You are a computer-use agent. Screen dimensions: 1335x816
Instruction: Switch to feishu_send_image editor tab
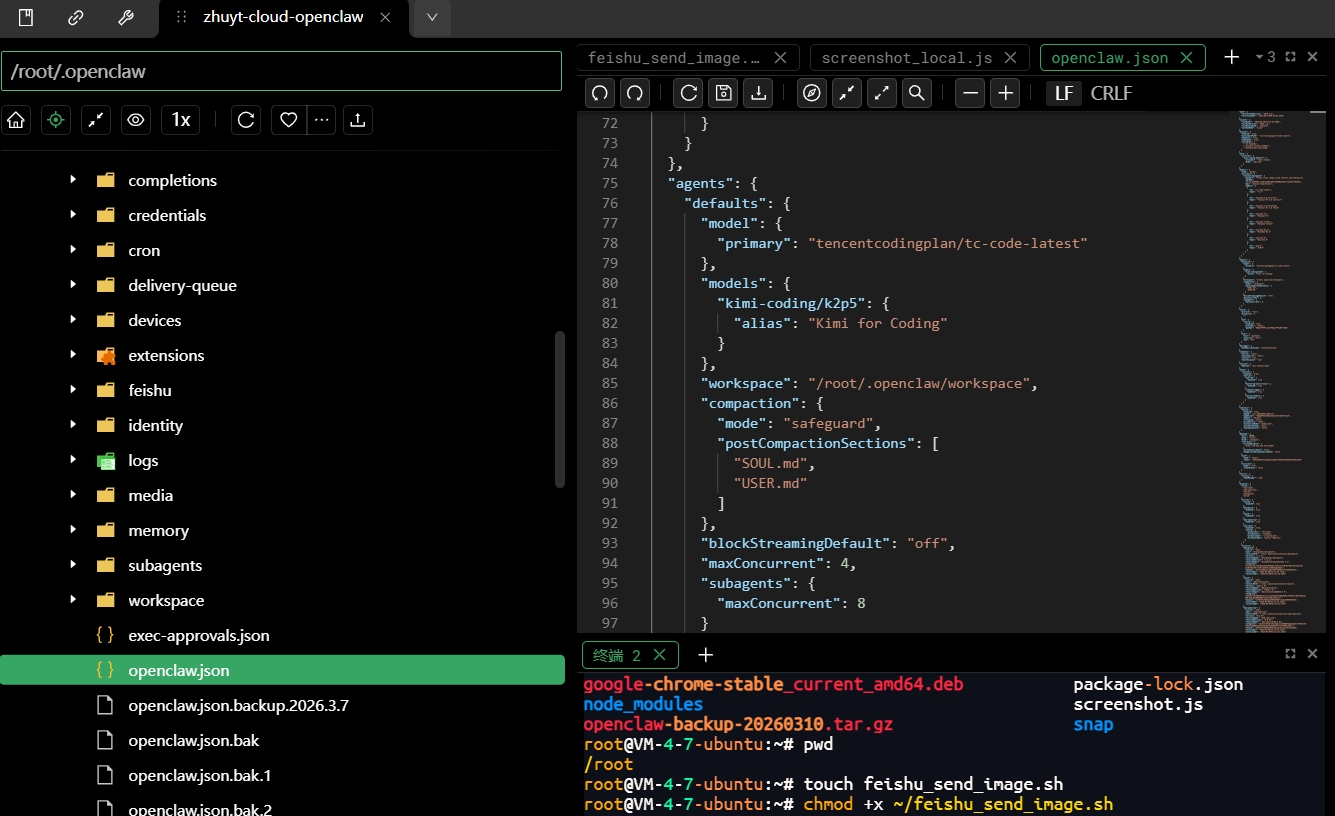tap(674, 58)
